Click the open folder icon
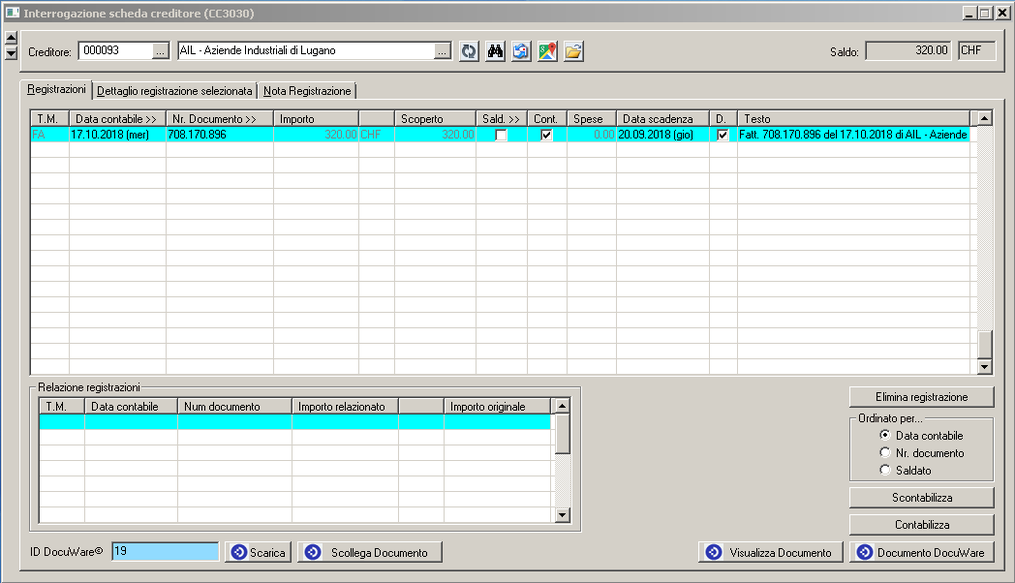The width and height of the screenshot is (1015, 583). [x=573, y=51]
